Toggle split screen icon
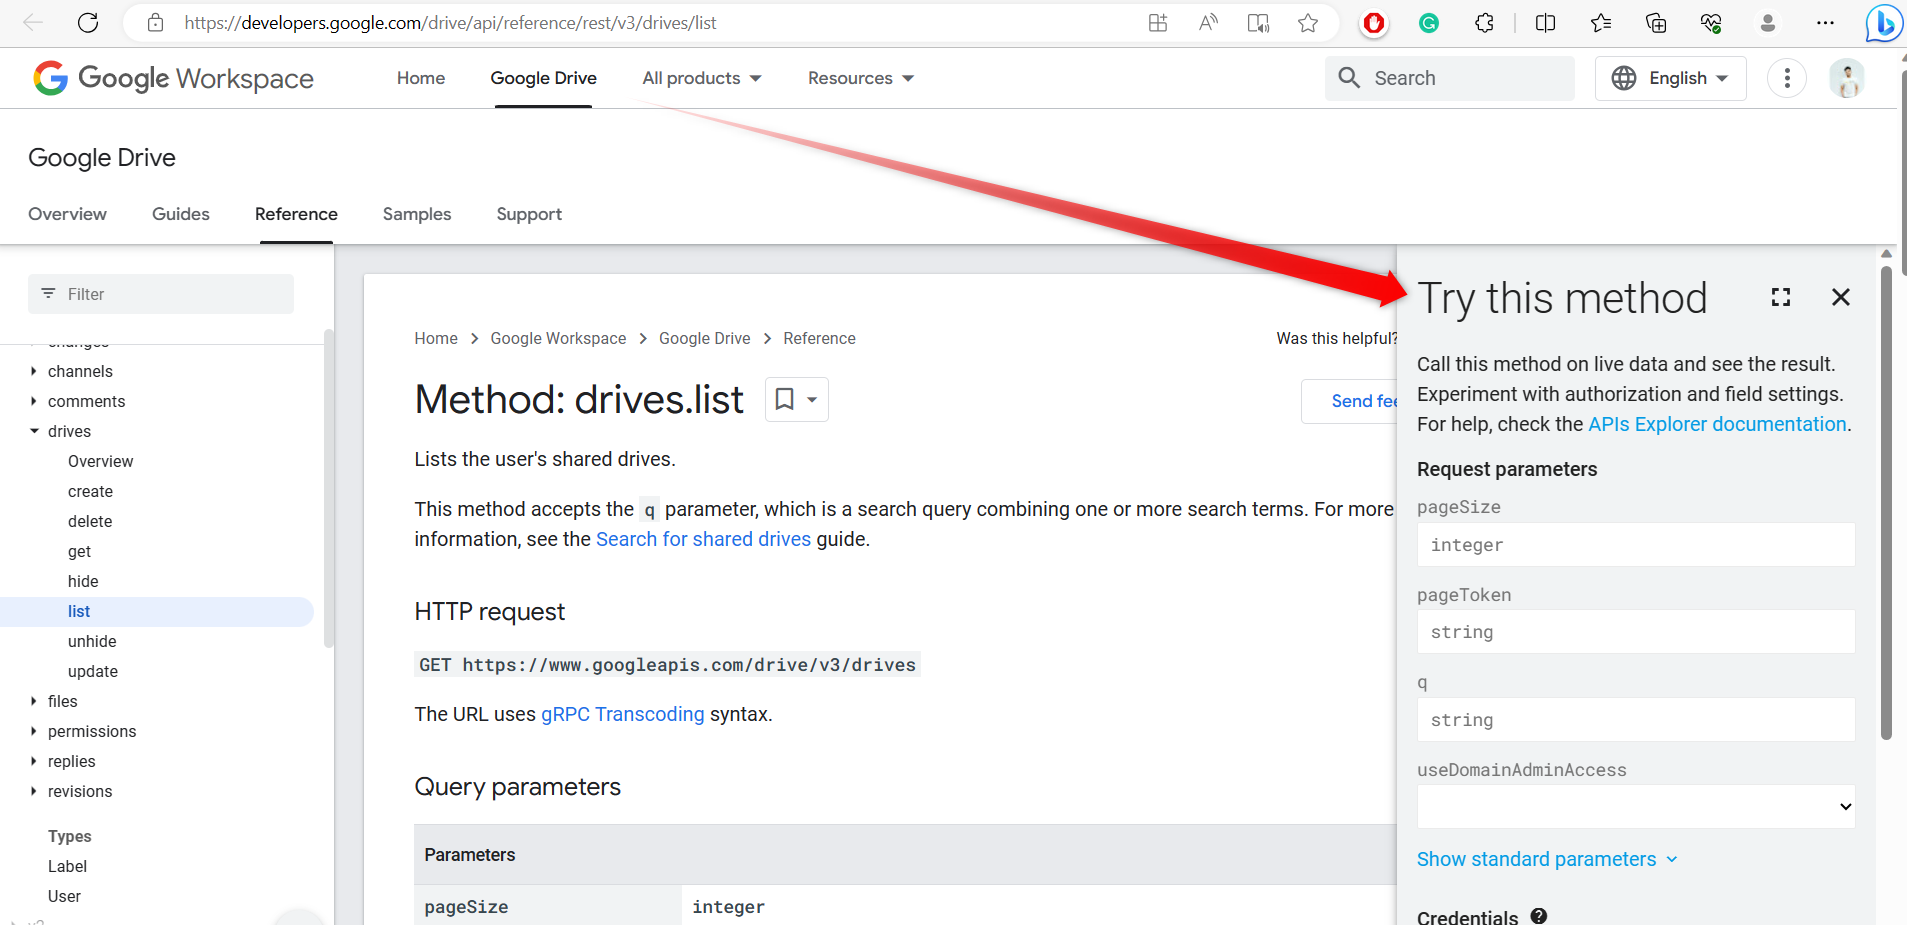This screenshot has width=1907, height=925. point(1545,23)
